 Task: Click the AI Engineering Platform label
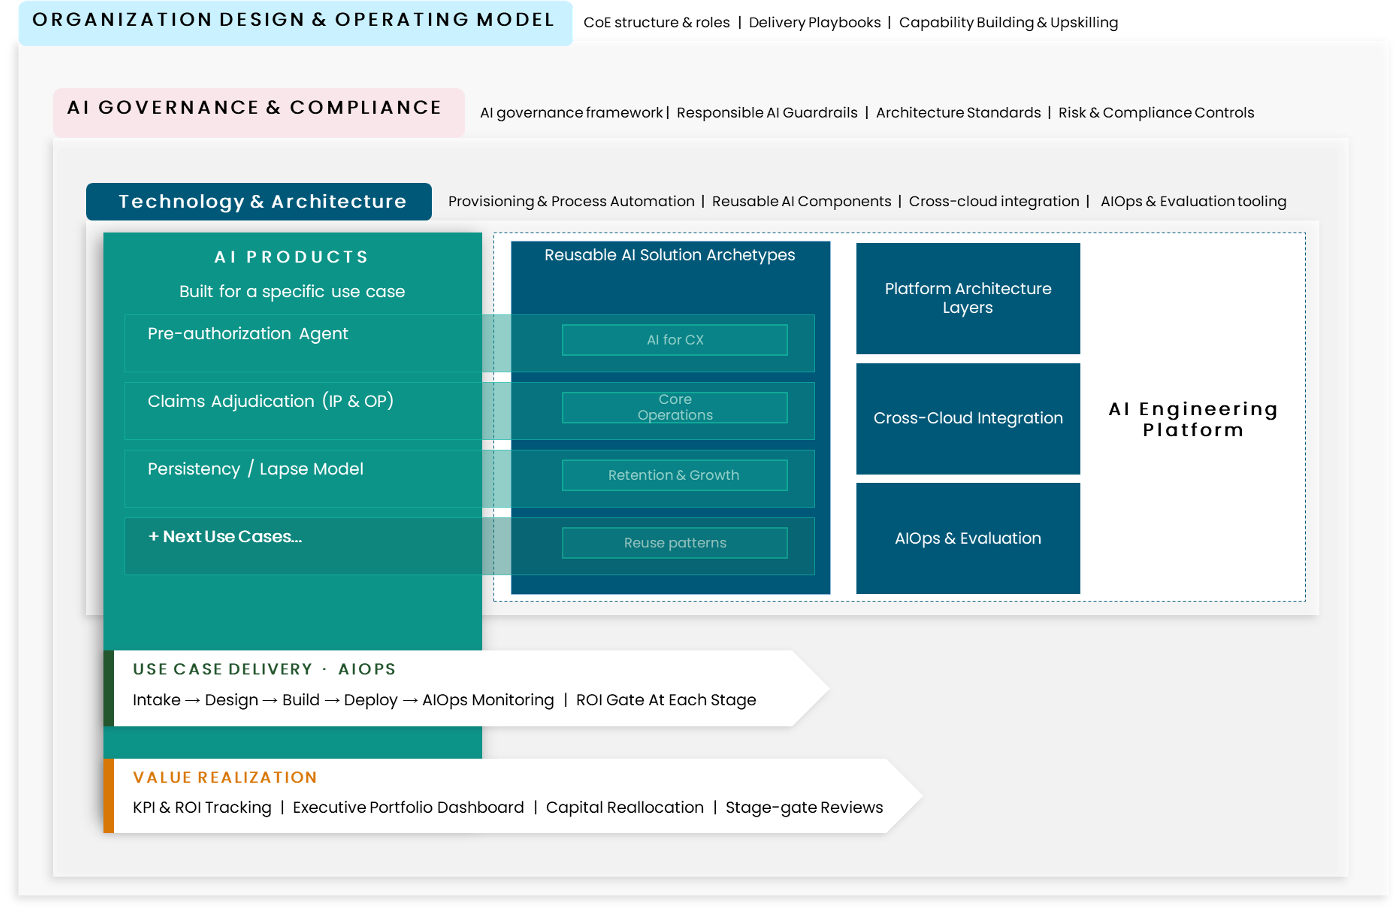(x=1193, y=419)
